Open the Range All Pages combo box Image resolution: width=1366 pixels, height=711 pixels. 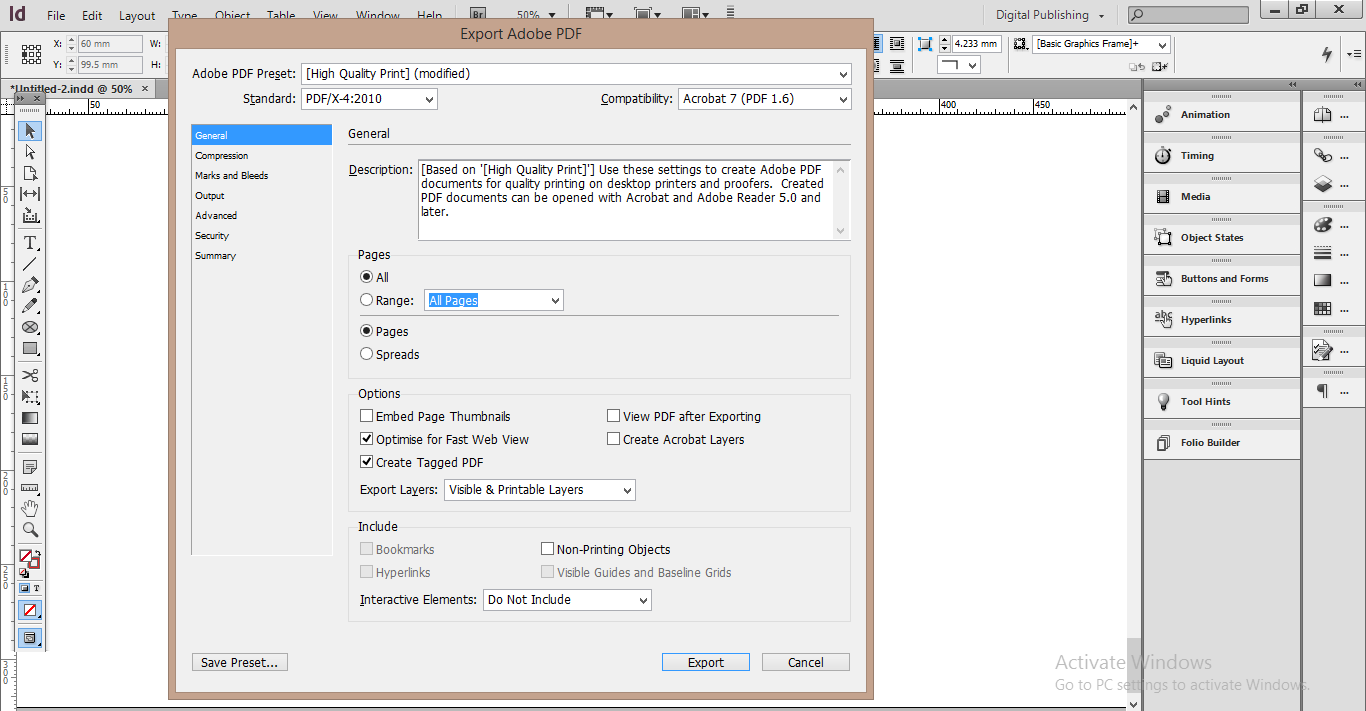point(494,300)
